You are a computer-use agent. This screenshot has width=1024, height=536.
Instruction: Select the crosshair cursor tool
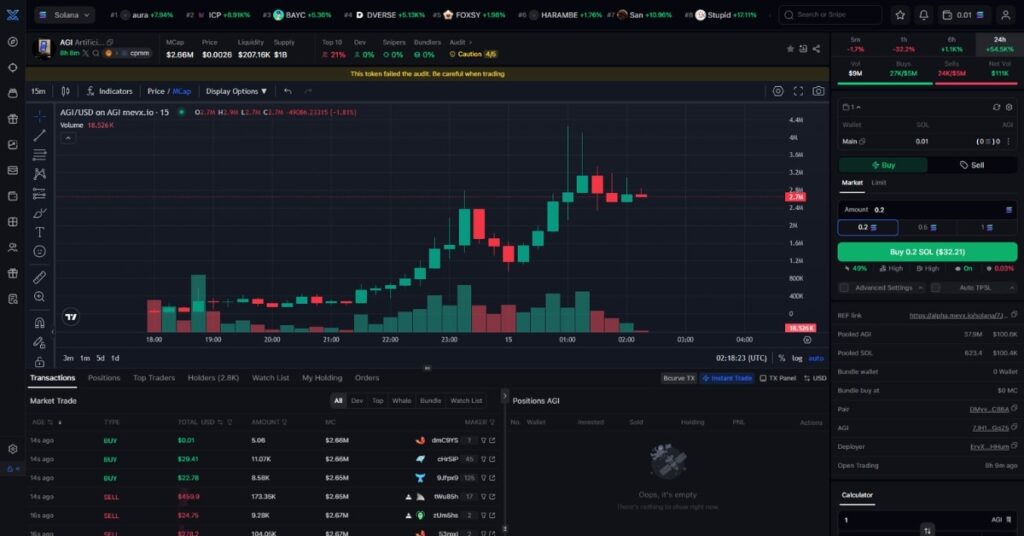(x=40, y=116)
